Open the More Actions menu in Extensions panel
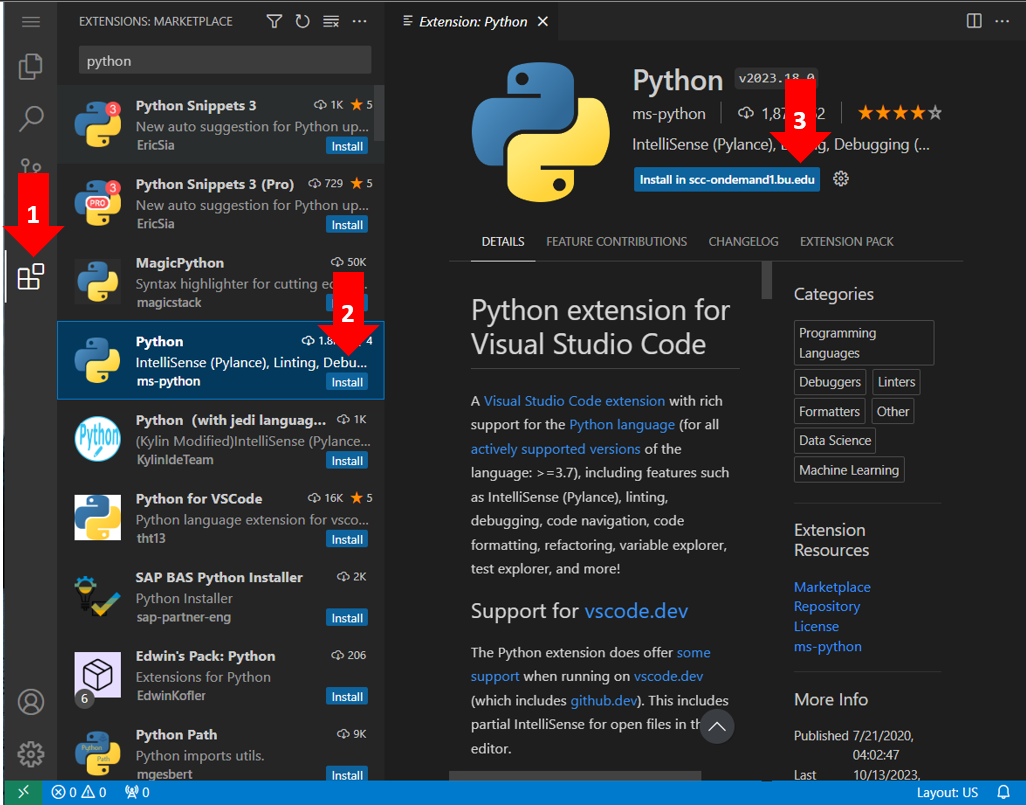Screen dimensions: 1026x805 coord(359,20)
